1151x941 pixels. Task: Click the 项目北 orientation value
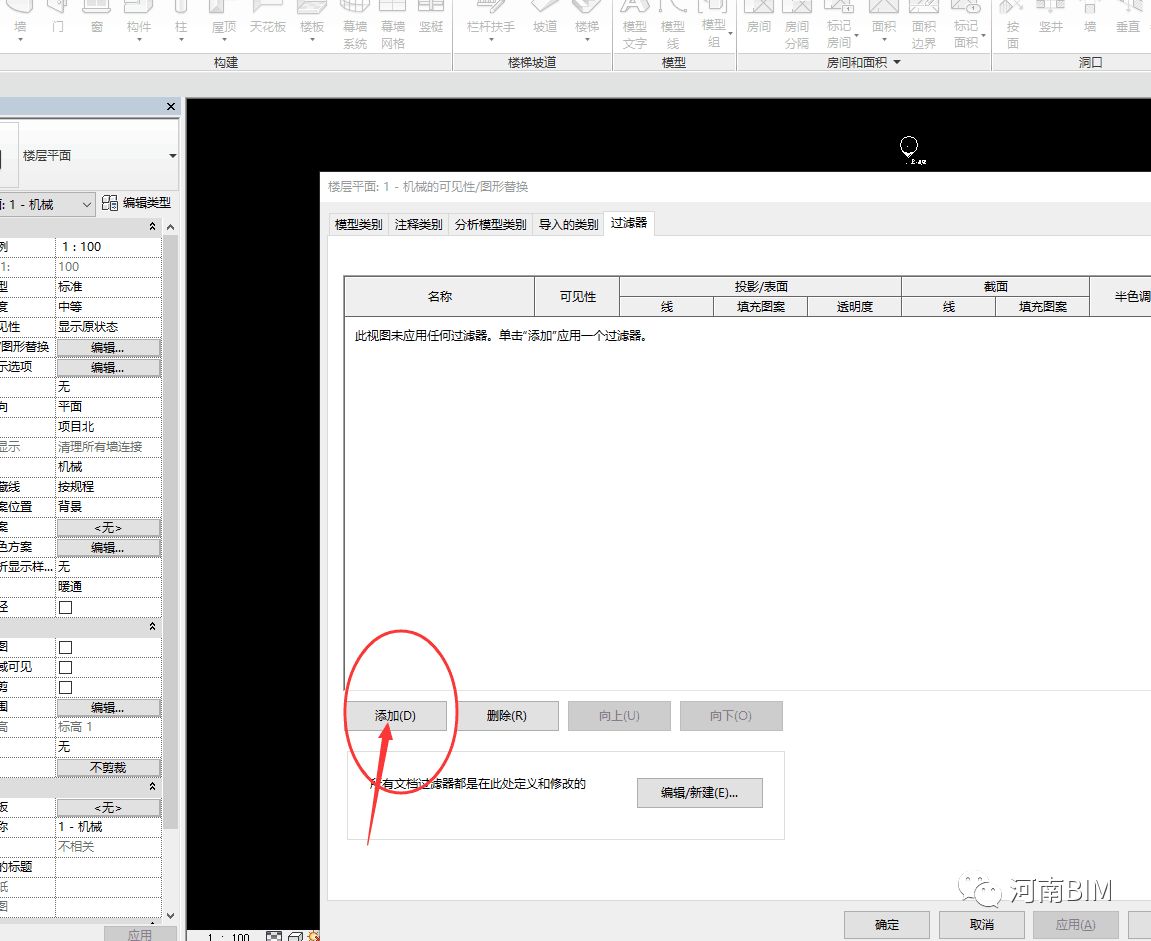(109, 426)
